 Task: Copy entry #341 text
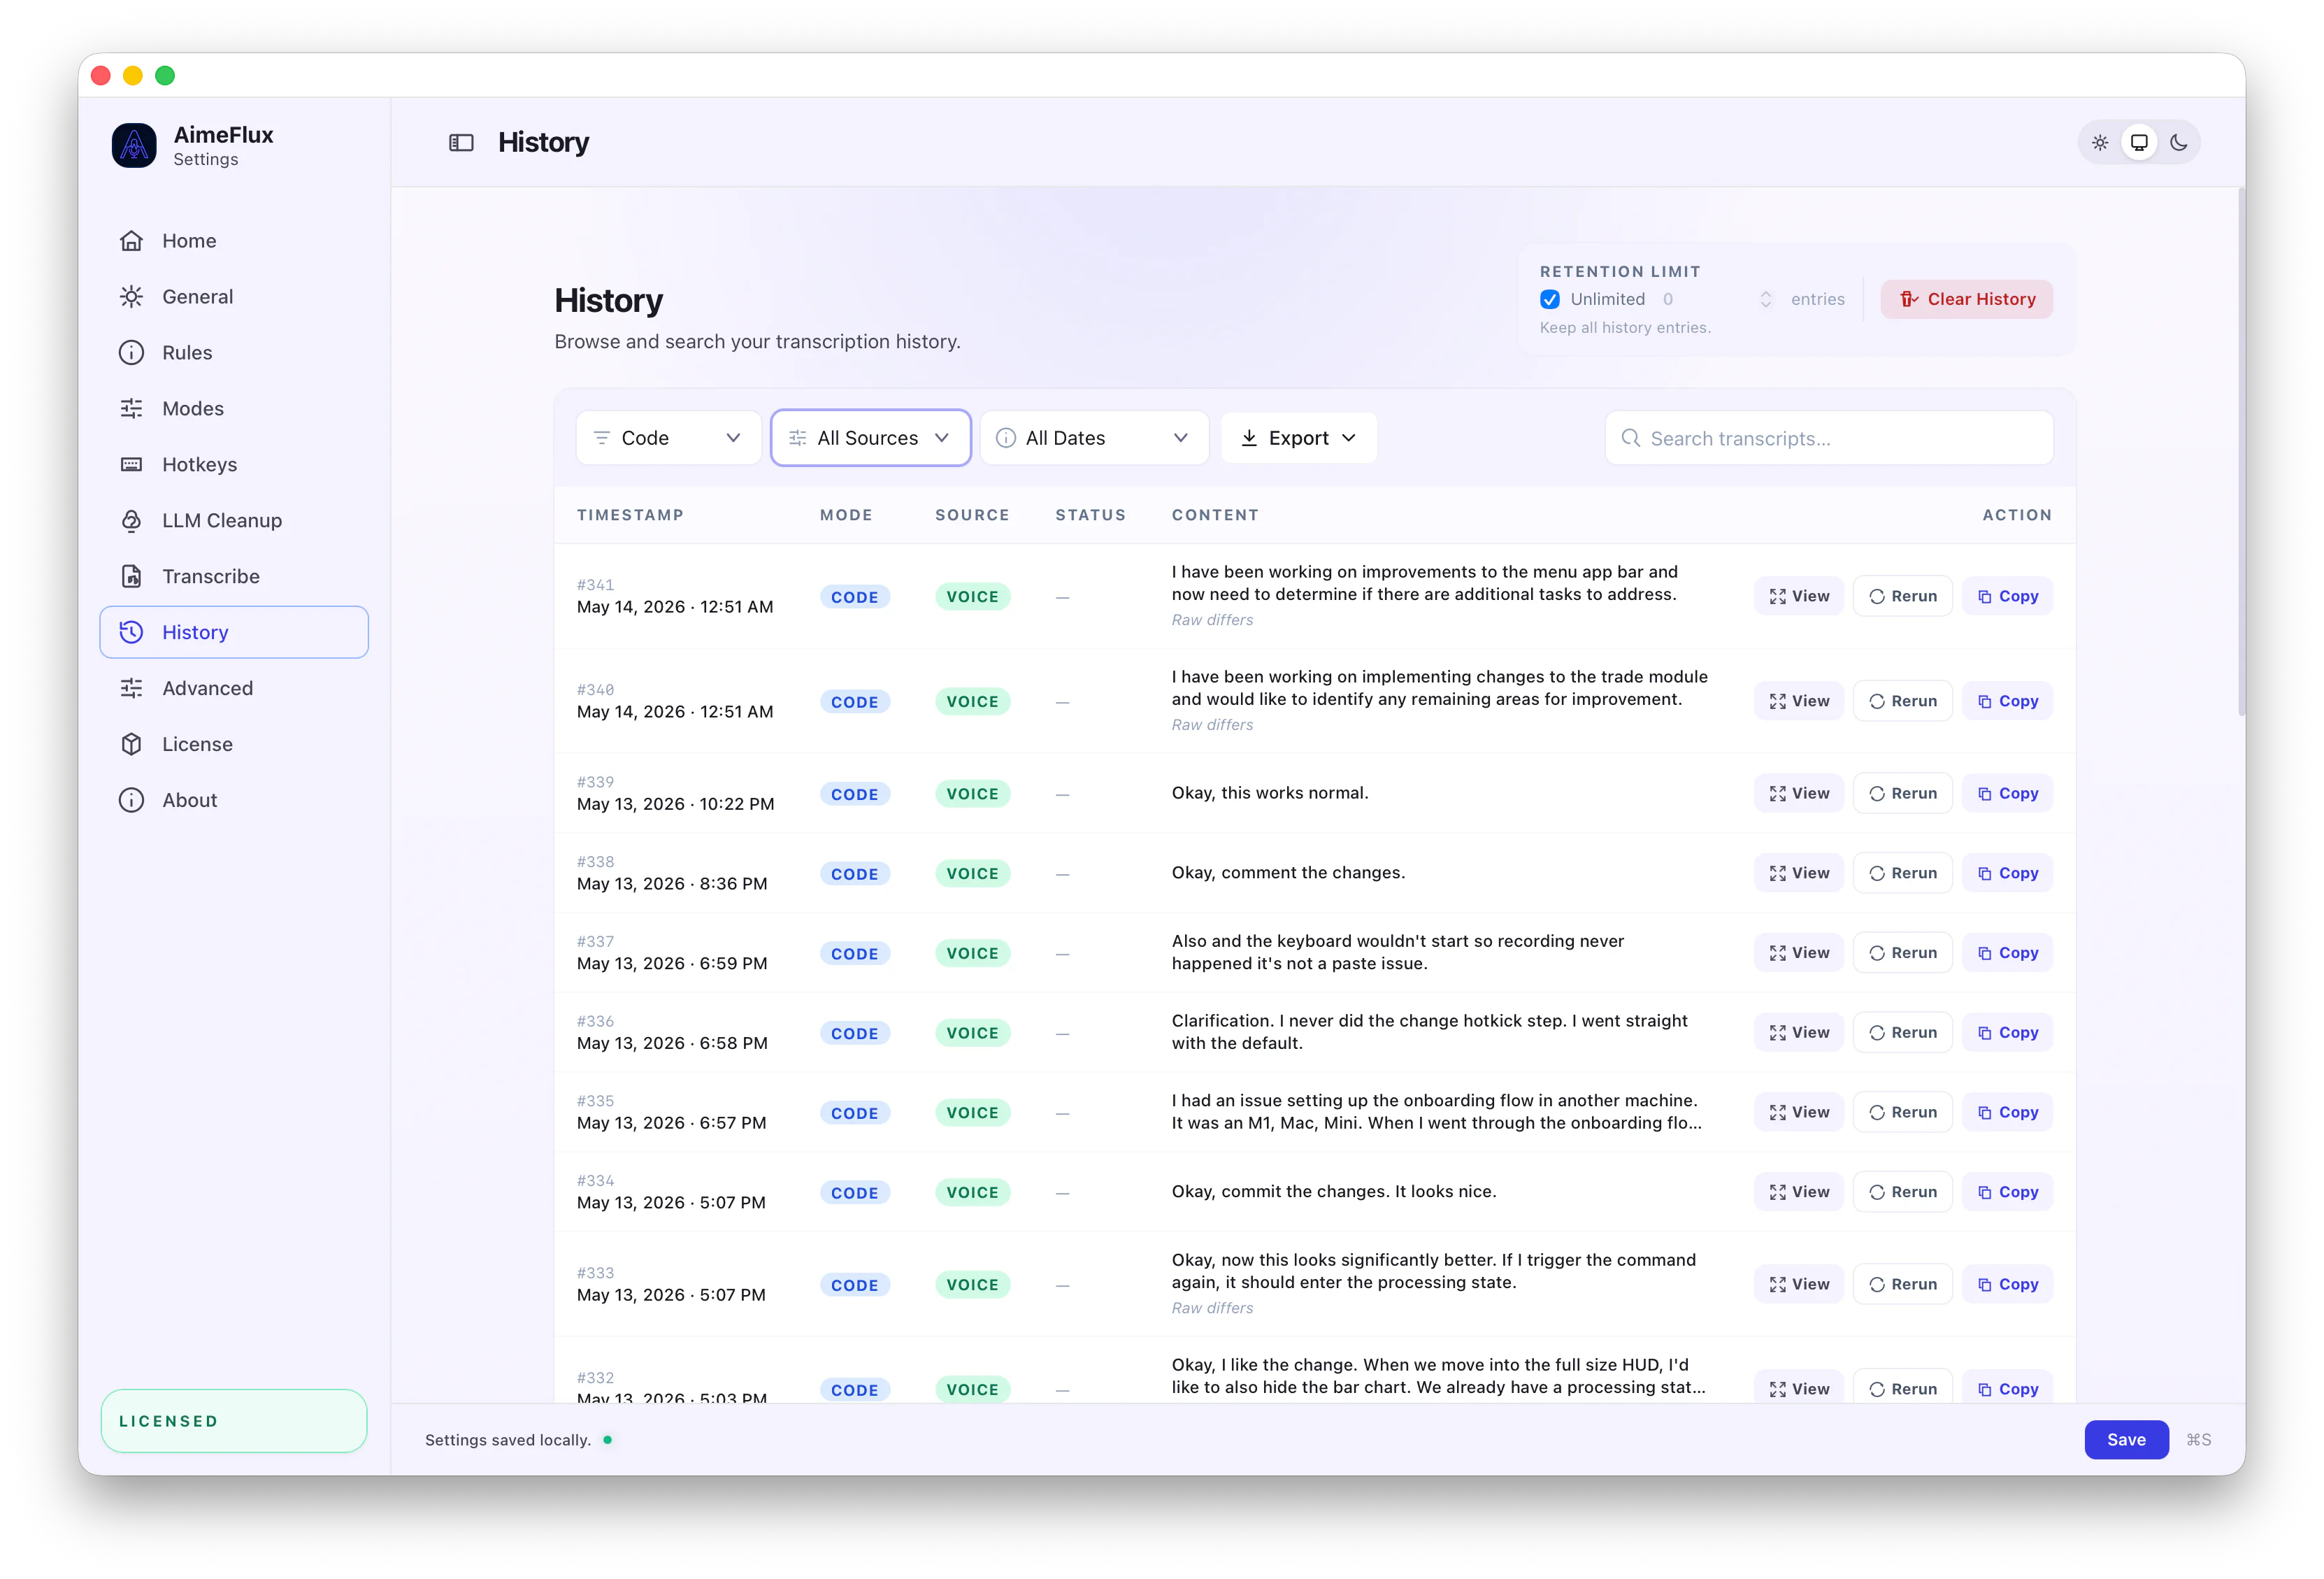[x=2007, y=597]
